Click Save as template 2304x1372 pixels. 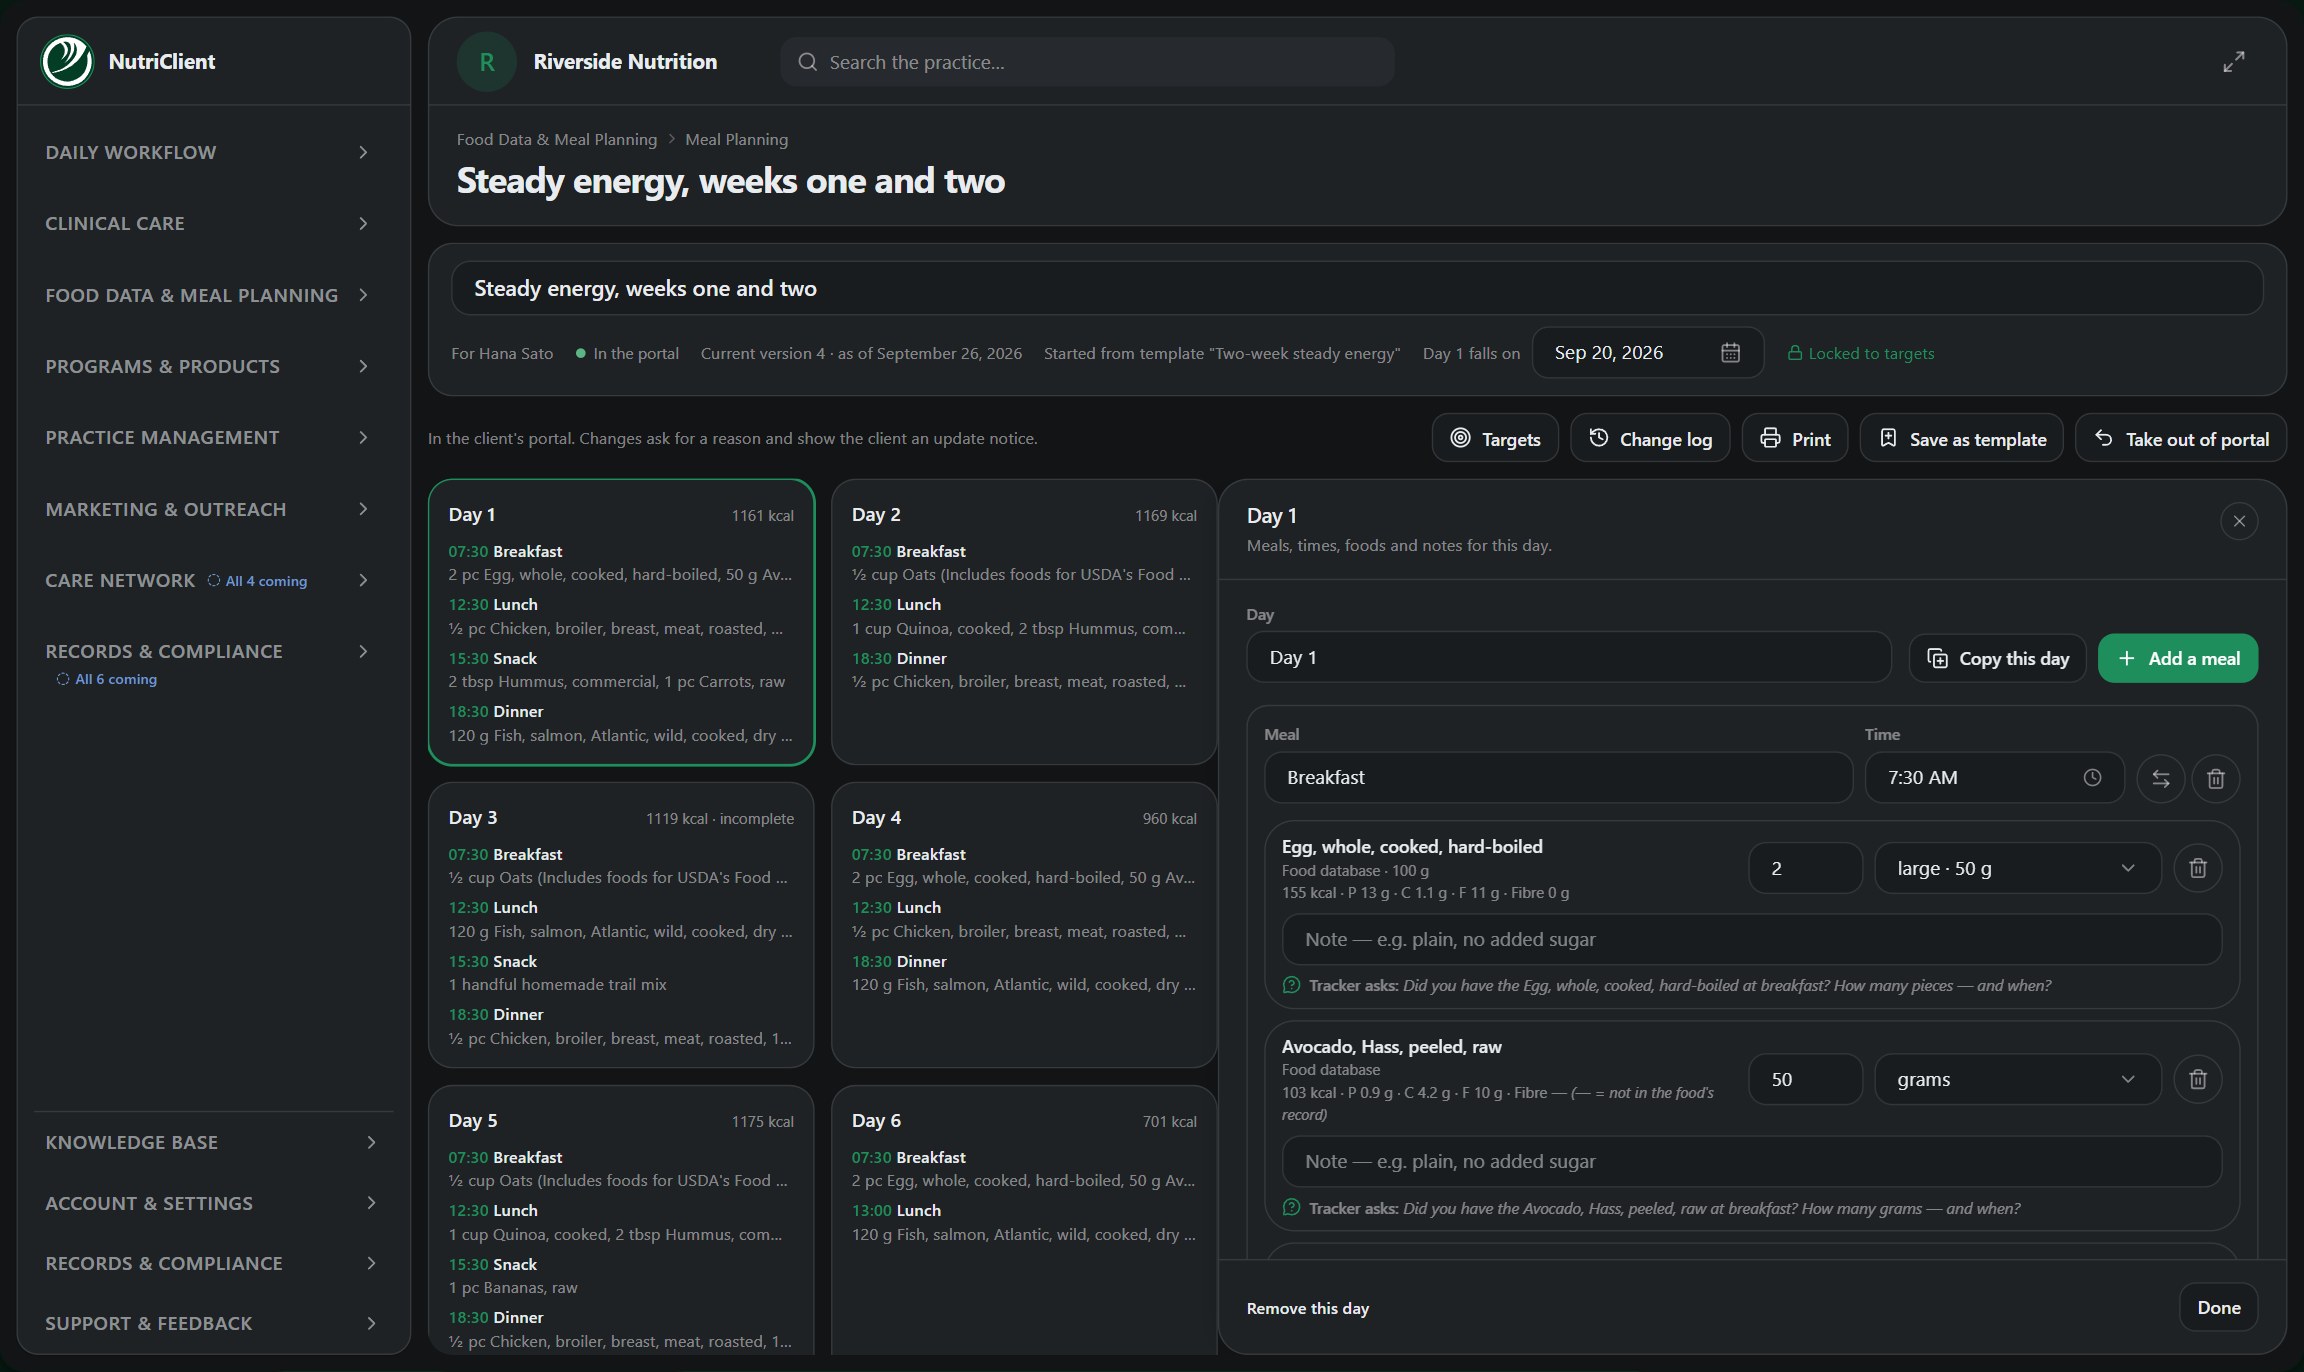click(x=1962, y=438)
